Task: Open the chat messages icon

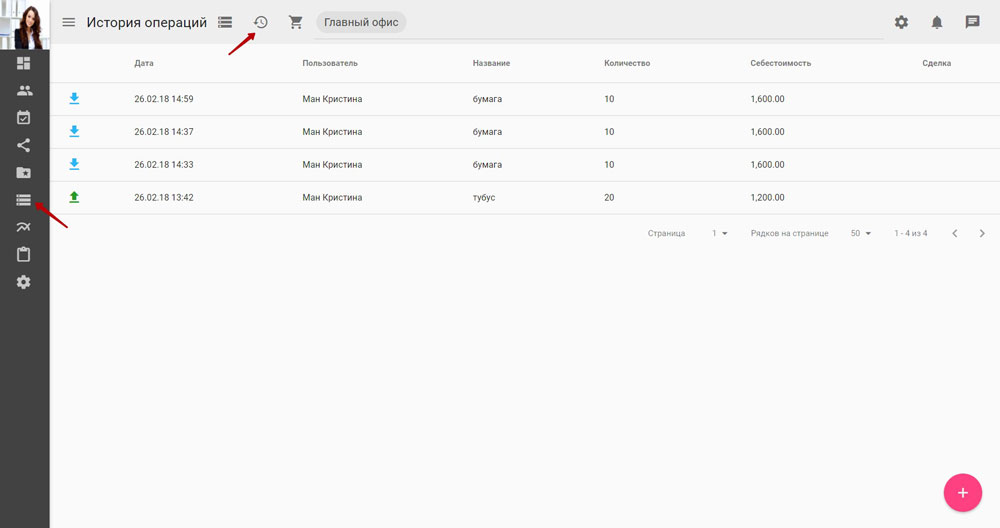Action: (972, 22)
